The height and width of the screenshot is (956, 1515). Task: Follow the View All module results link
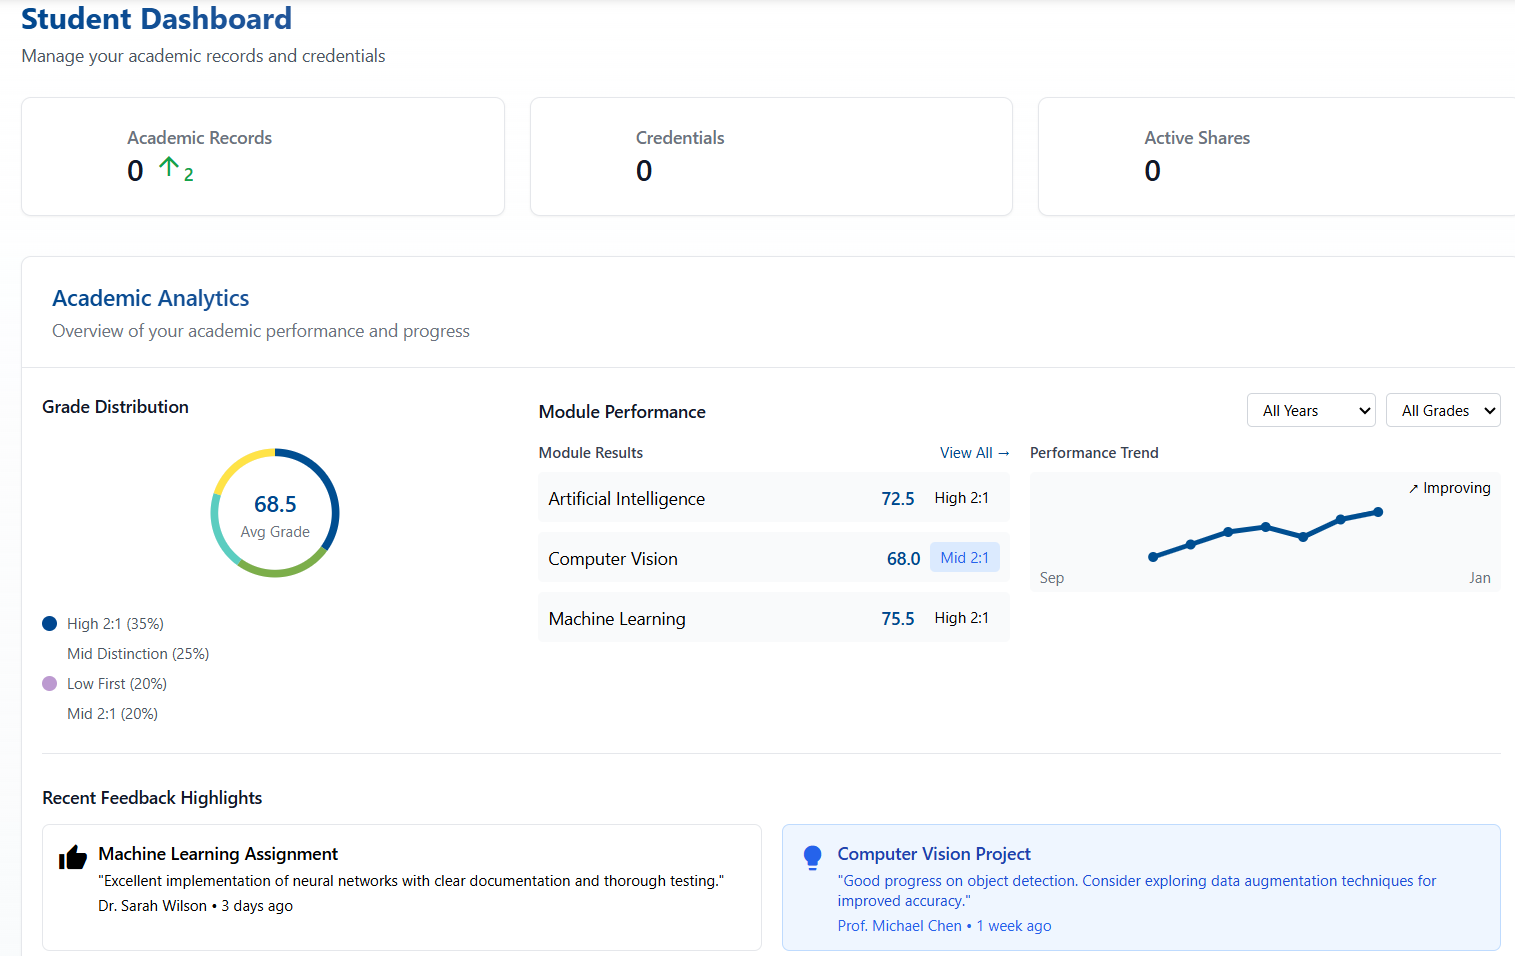[x=973, y=453]
